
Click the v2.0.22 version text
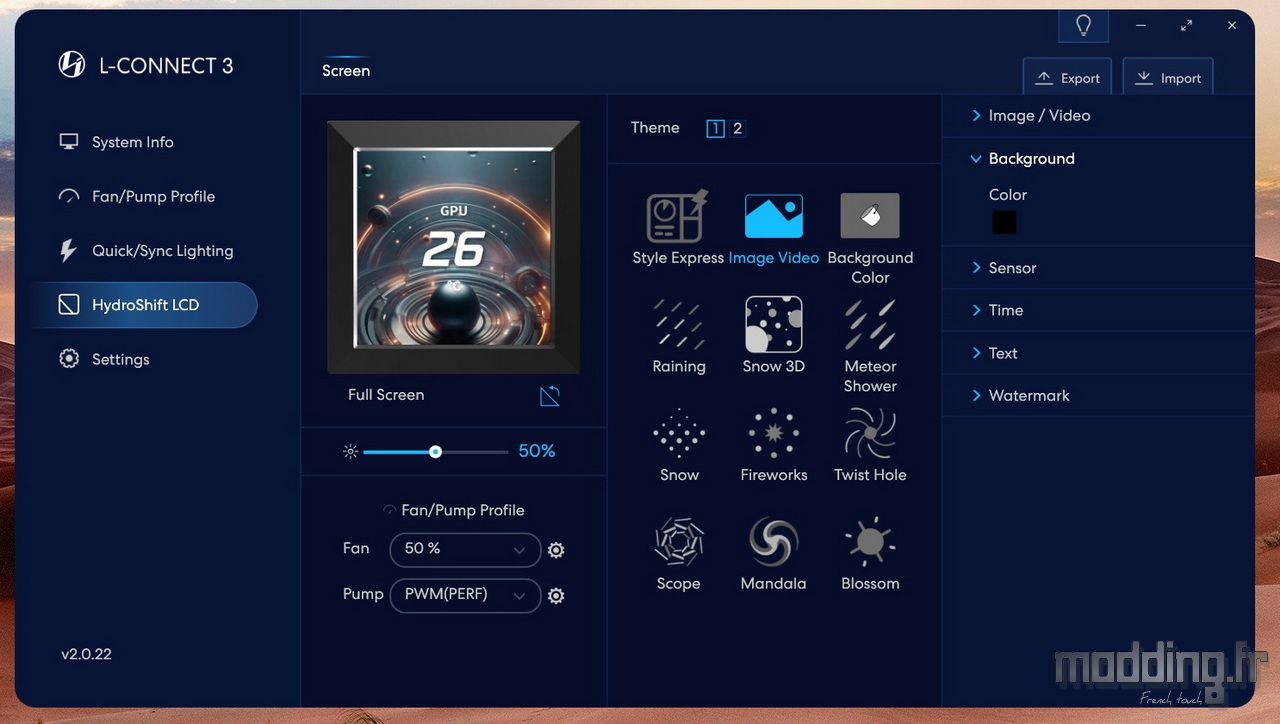point(86,654)
